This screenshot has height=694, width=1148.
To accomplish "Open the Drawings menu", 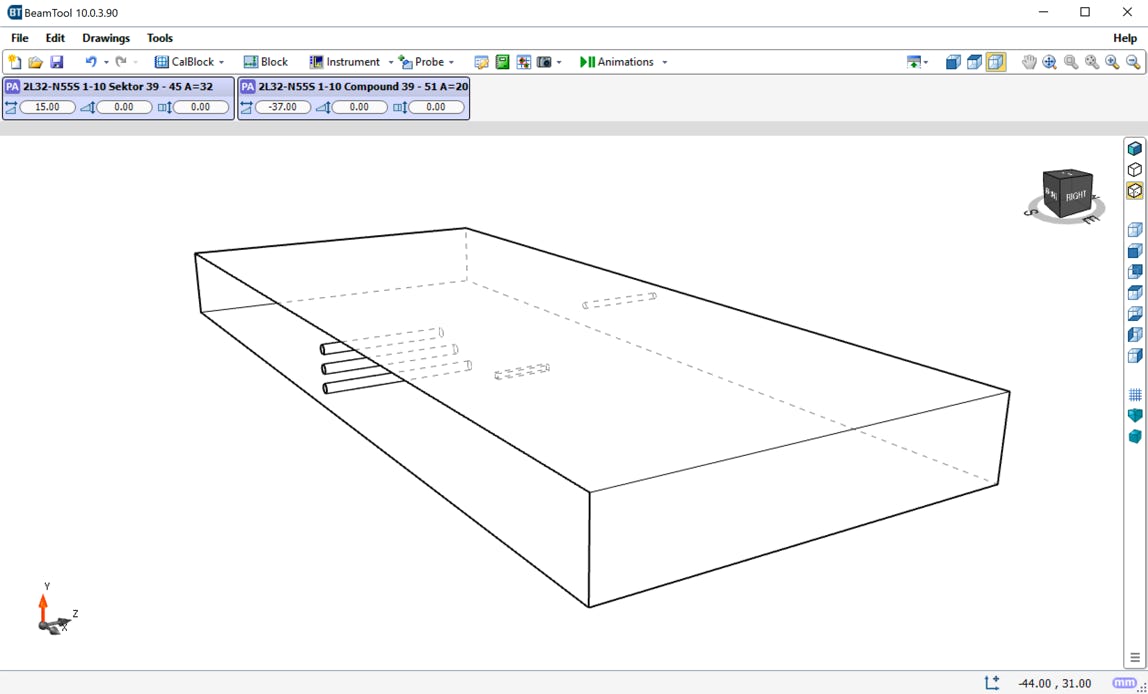I will [x=106, y=38].
